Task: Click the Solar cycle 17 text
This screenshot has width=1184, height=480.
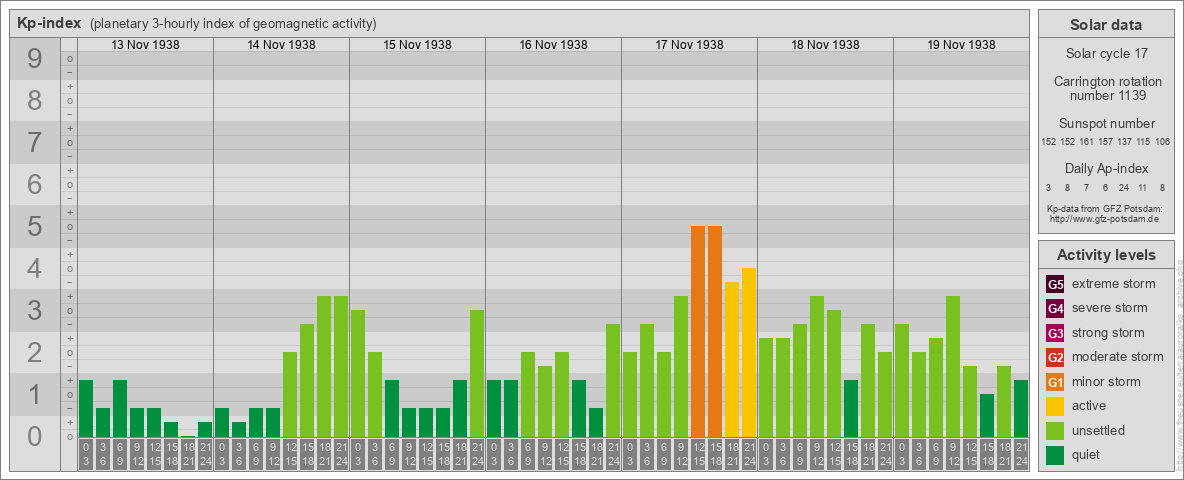Action: click(1106, 54)
